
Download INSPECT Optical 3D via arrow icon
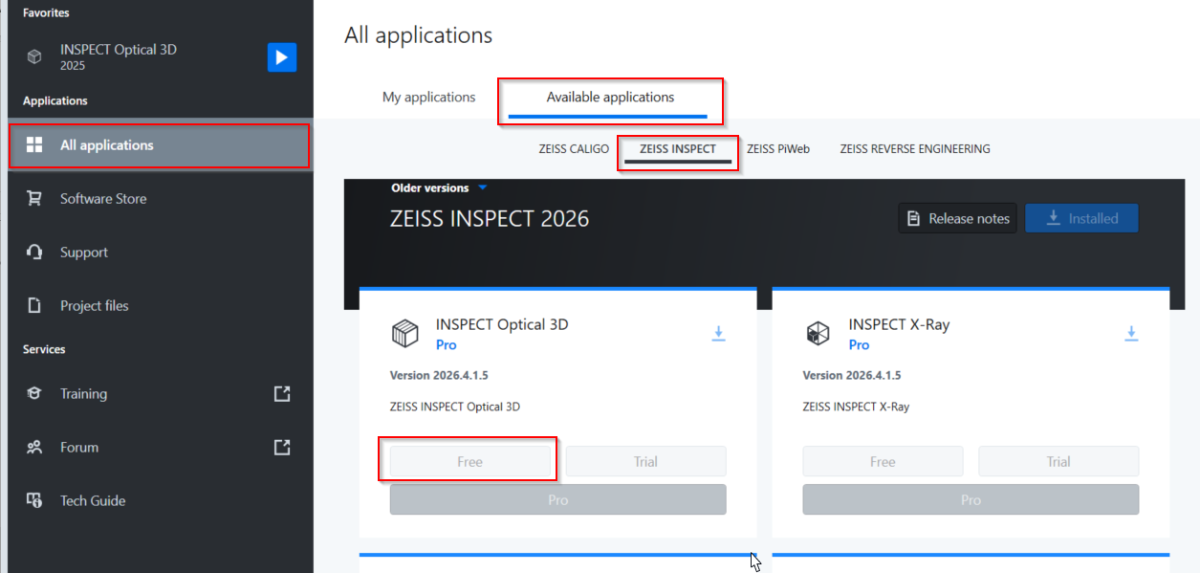point(718,333)
